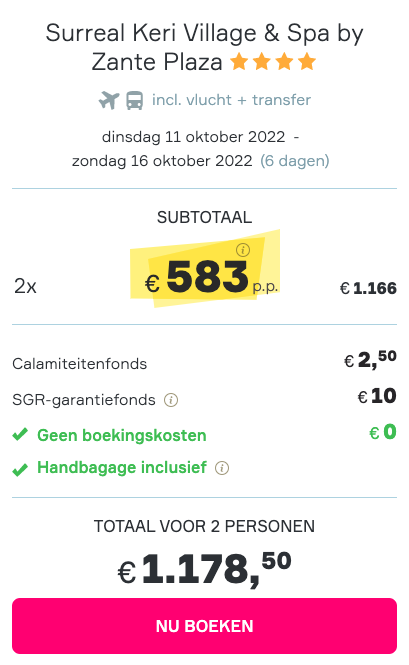Click the total price €1.178,50
The width and height of the screenshot is (409, 665).
pyautogui.click(x=204, y=569)
